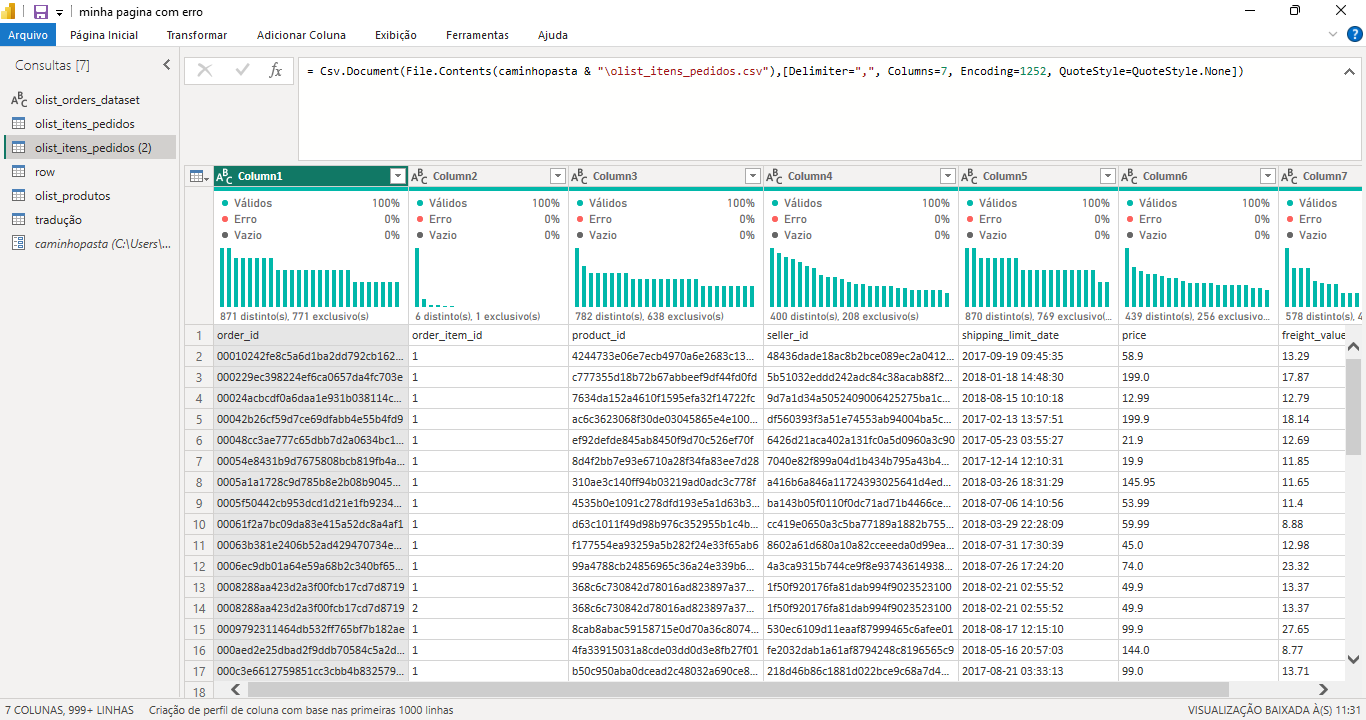1366x720 pixels.
Task: Open the Ajuda tab
Action: tap(553, 35)
